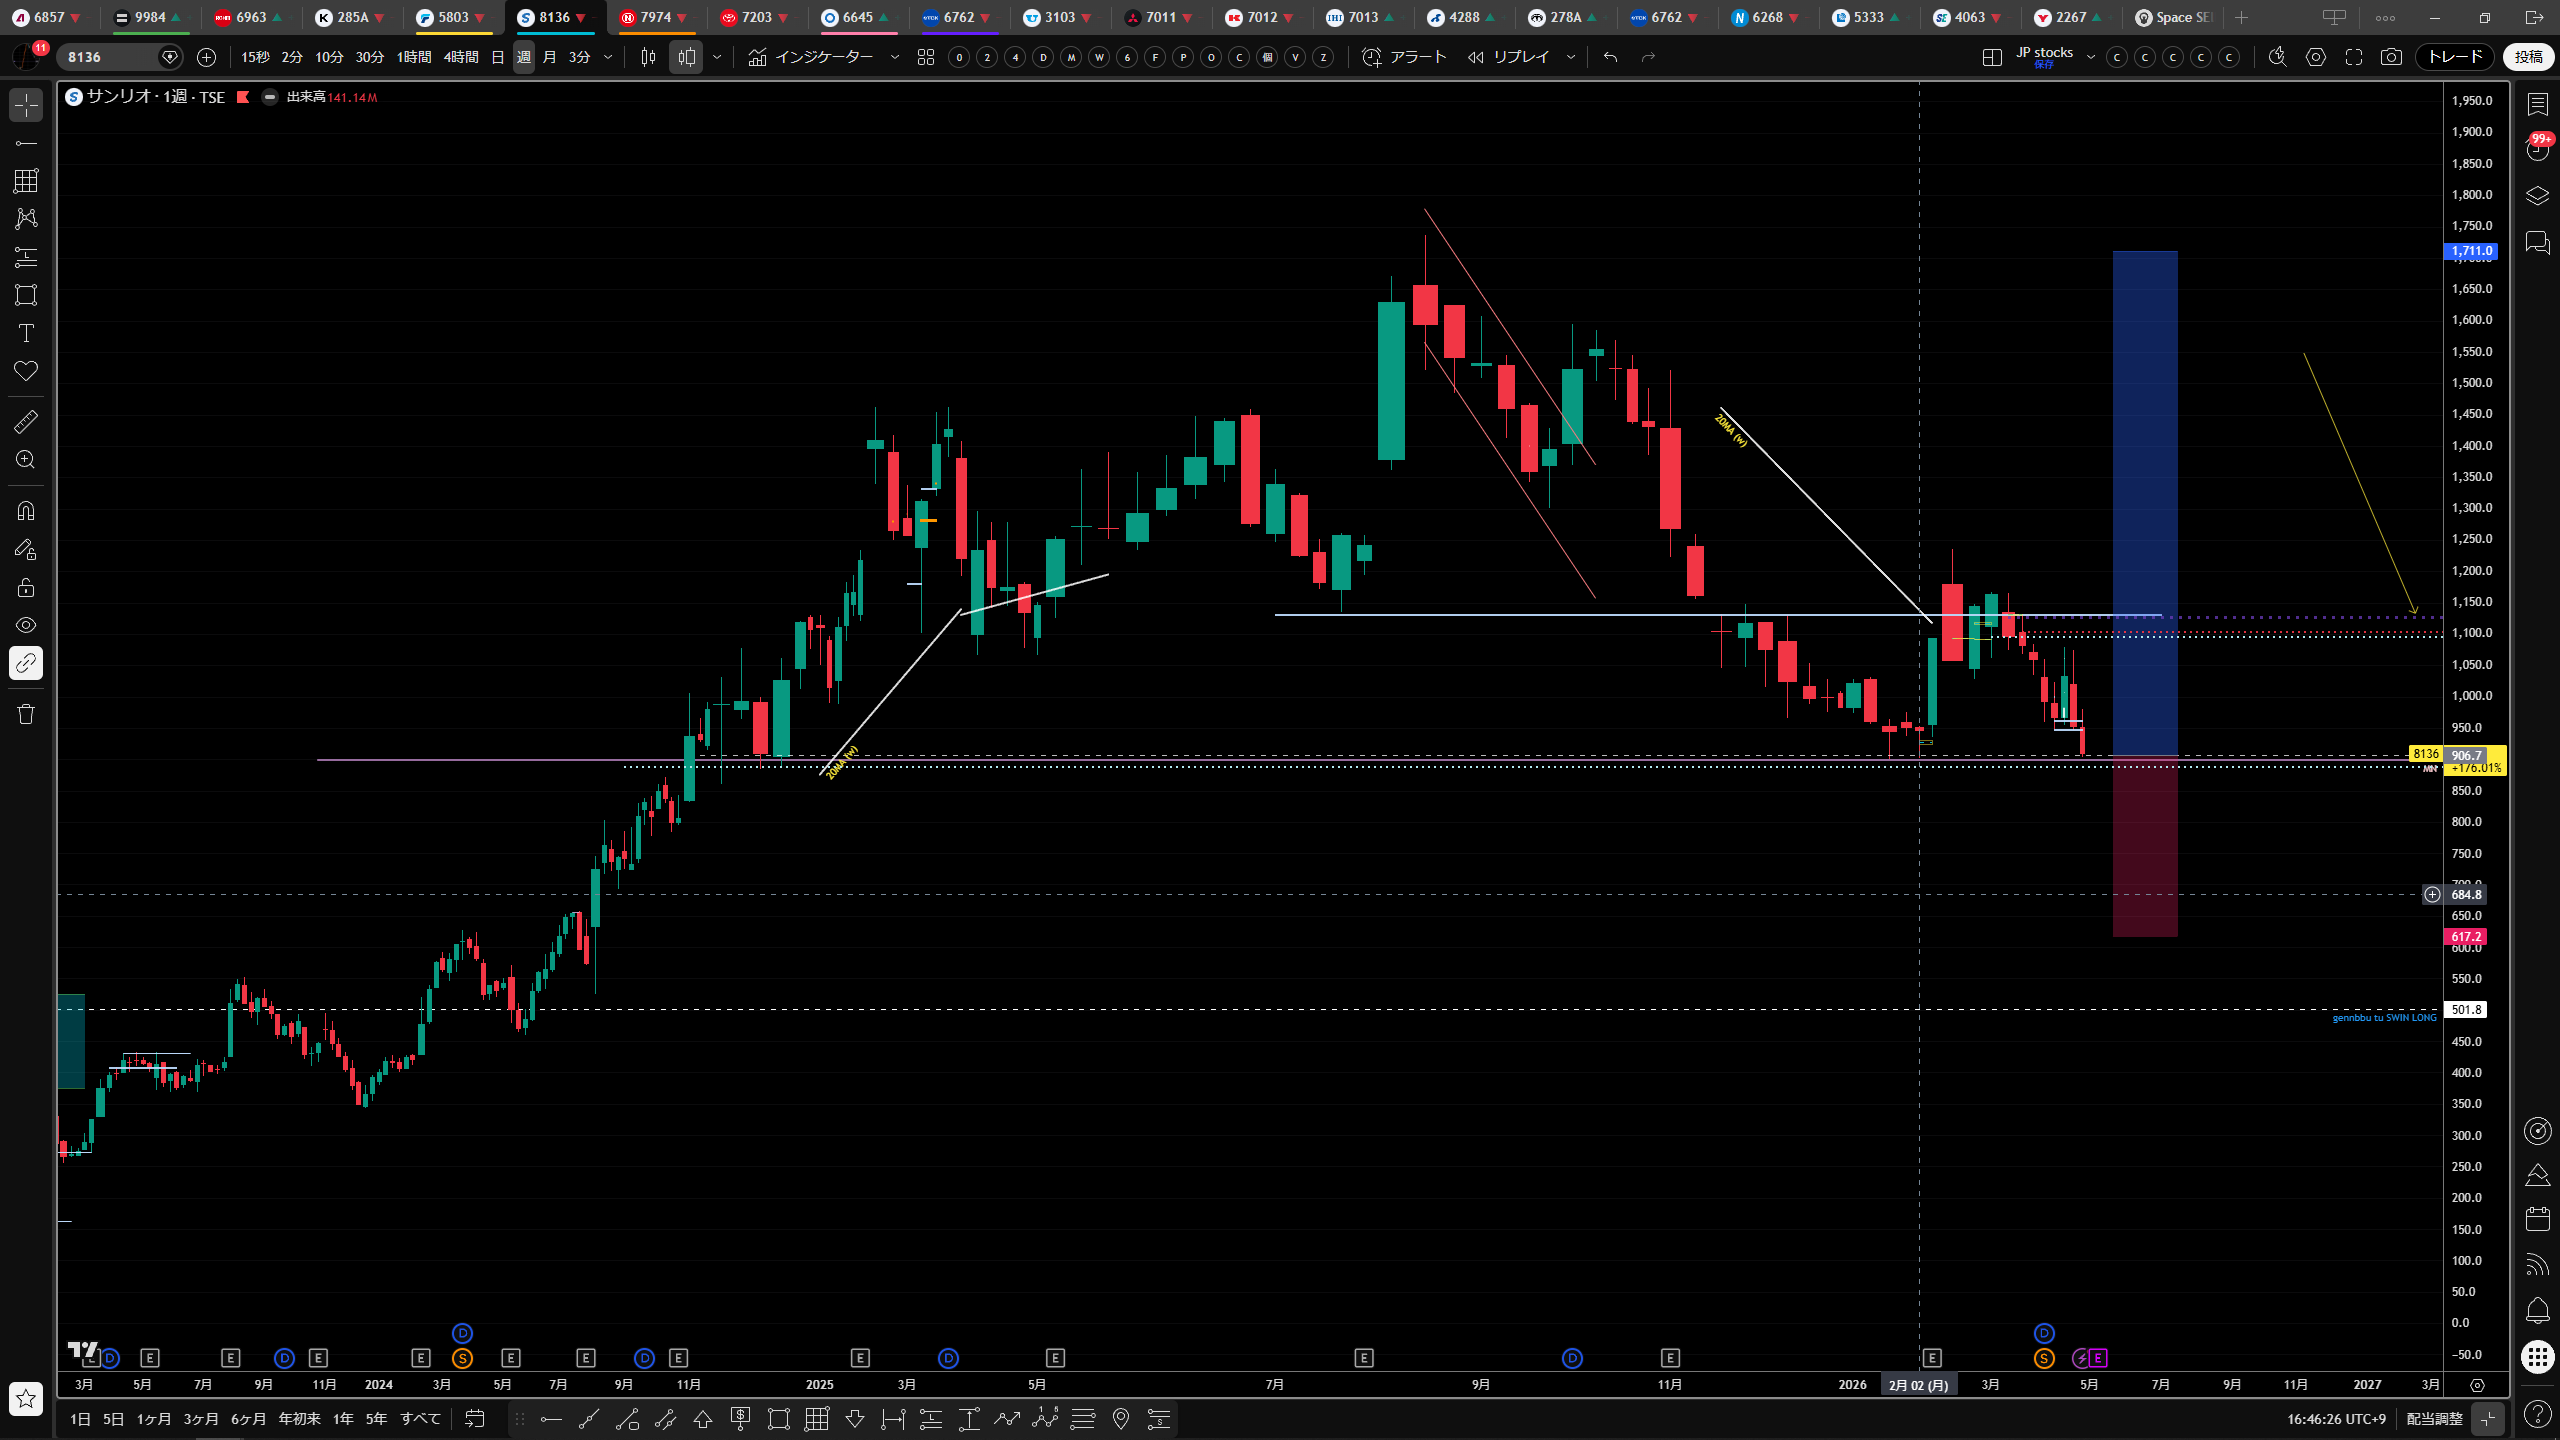Click the trash remove objects icon
2560x1440 pixels.
click(26, 714)
